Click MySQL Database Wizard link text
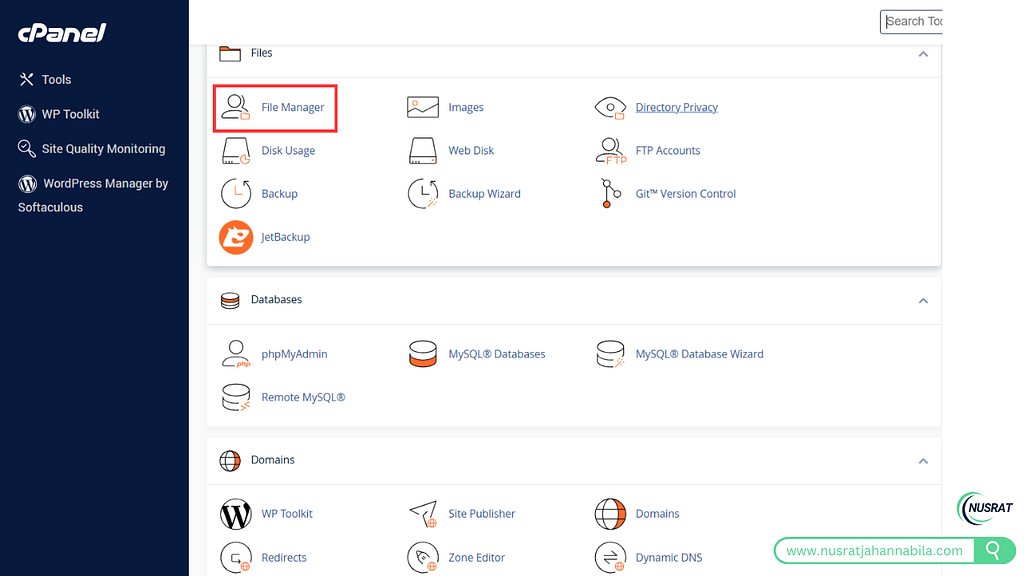This screenshot has width=1024, height=576. [699, 354]
